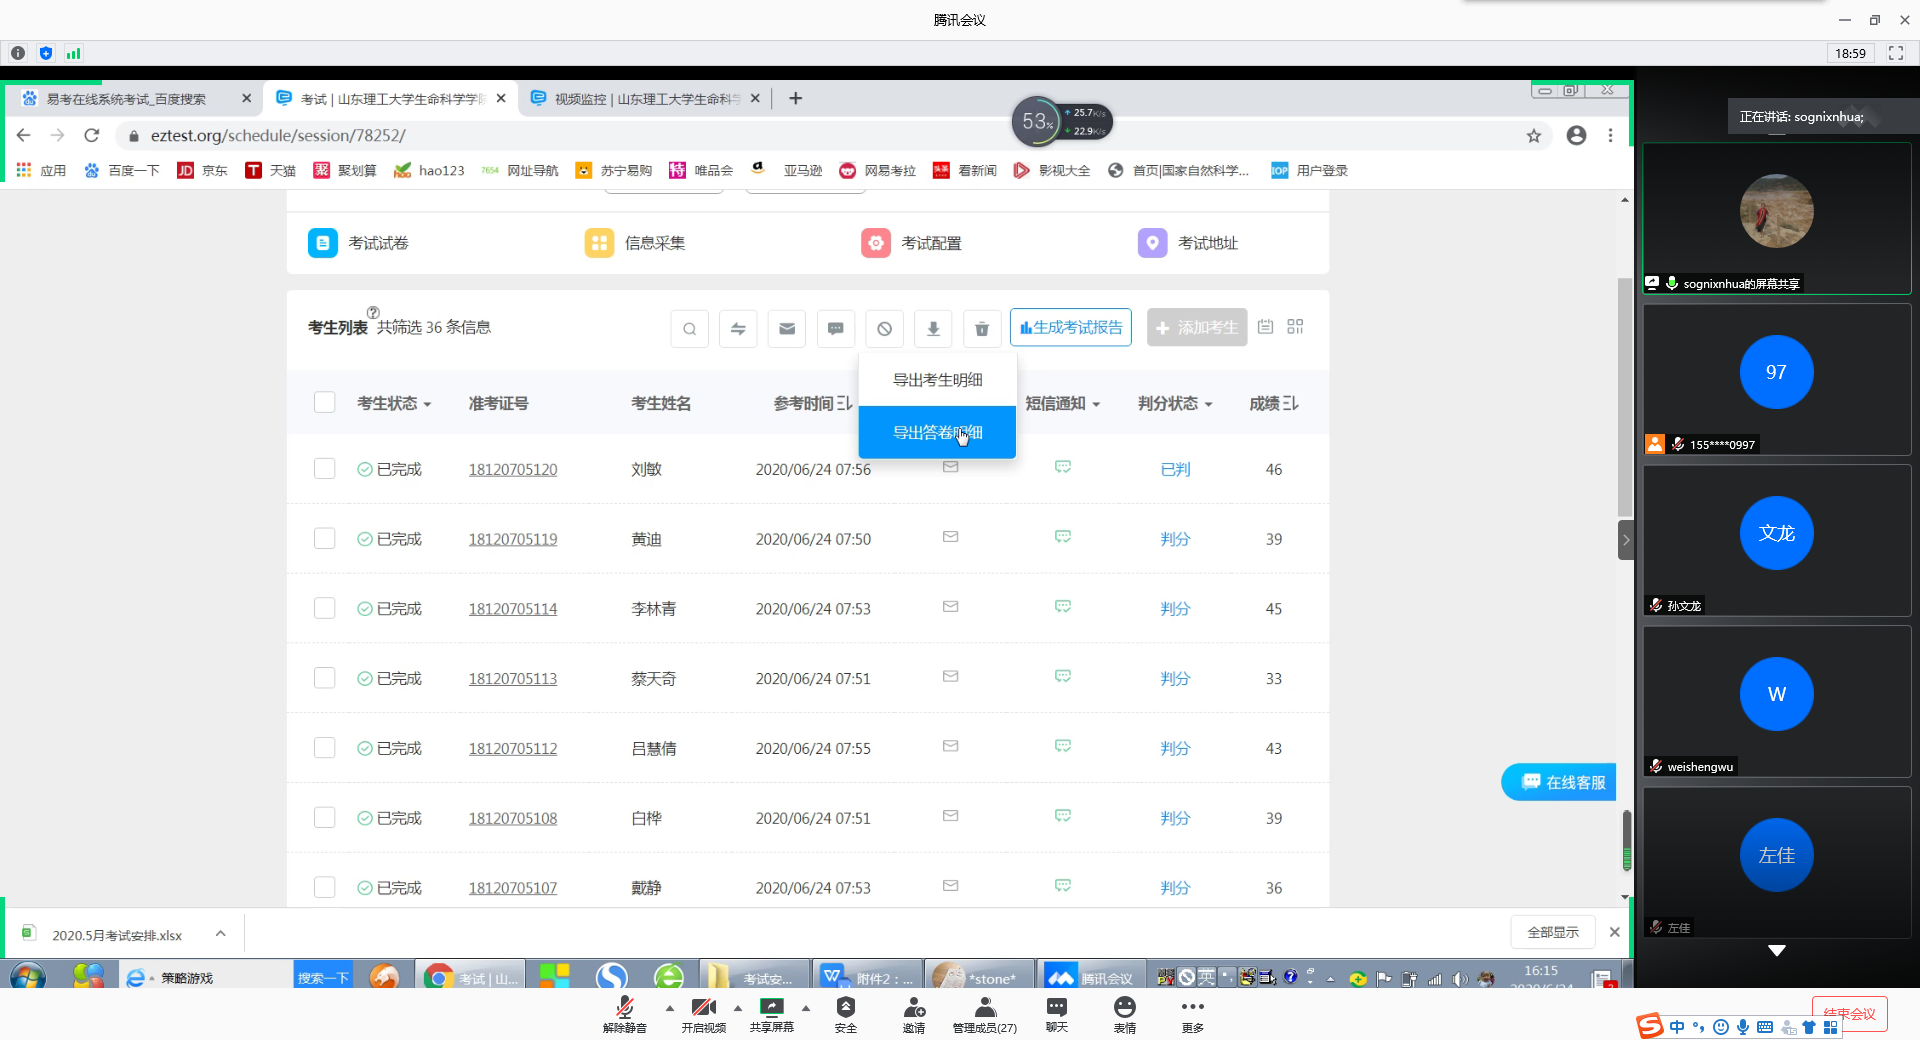Switch to grid view icon in list header
Viewport: 1920px width, 1040px height.
1295,327
